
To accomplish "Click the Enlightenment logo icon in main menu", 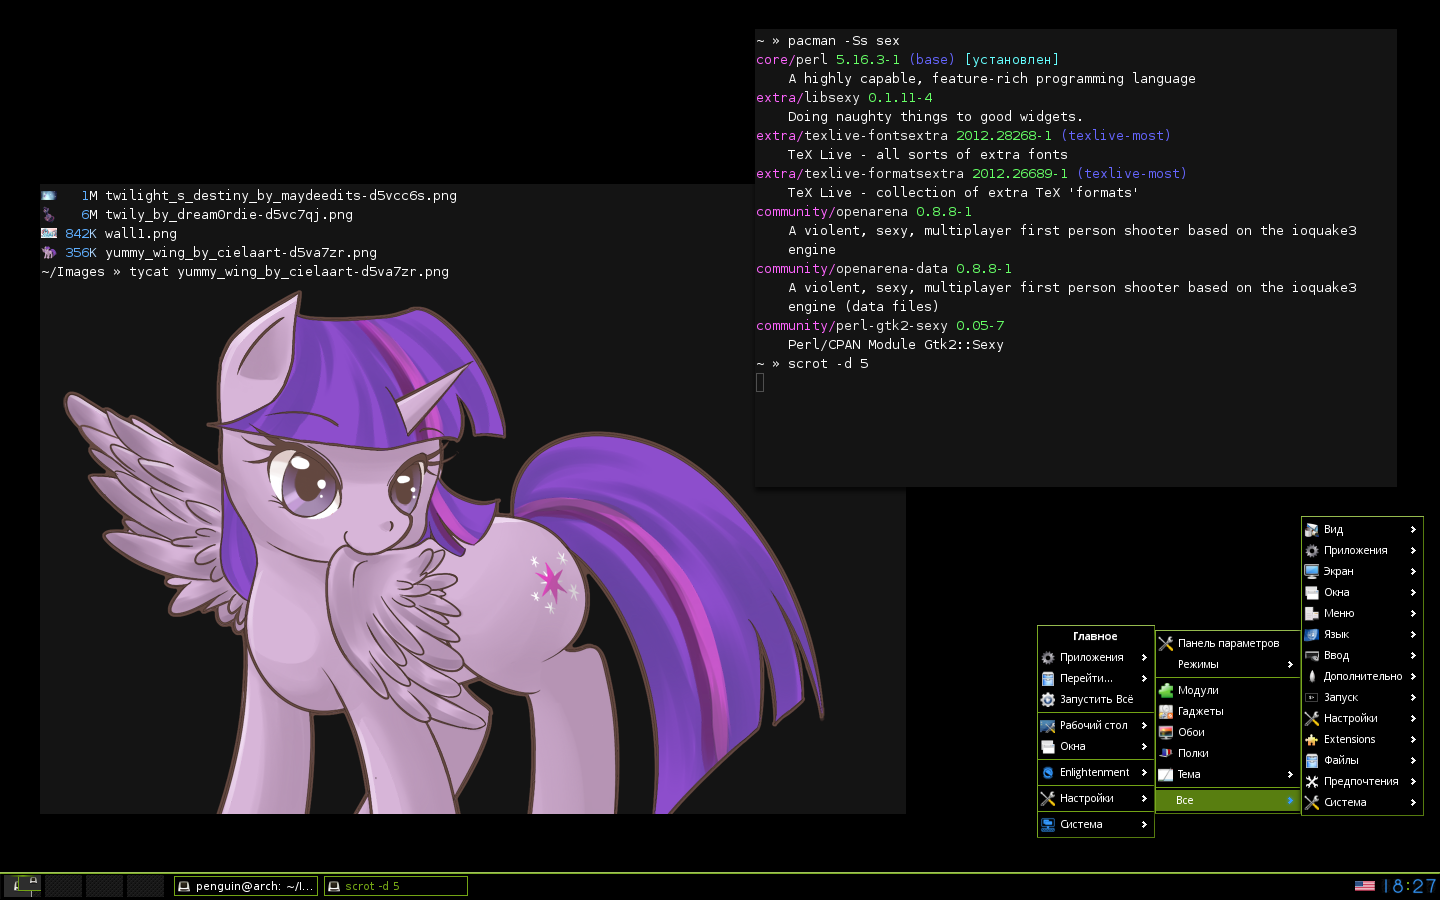I will [1048, 772].
